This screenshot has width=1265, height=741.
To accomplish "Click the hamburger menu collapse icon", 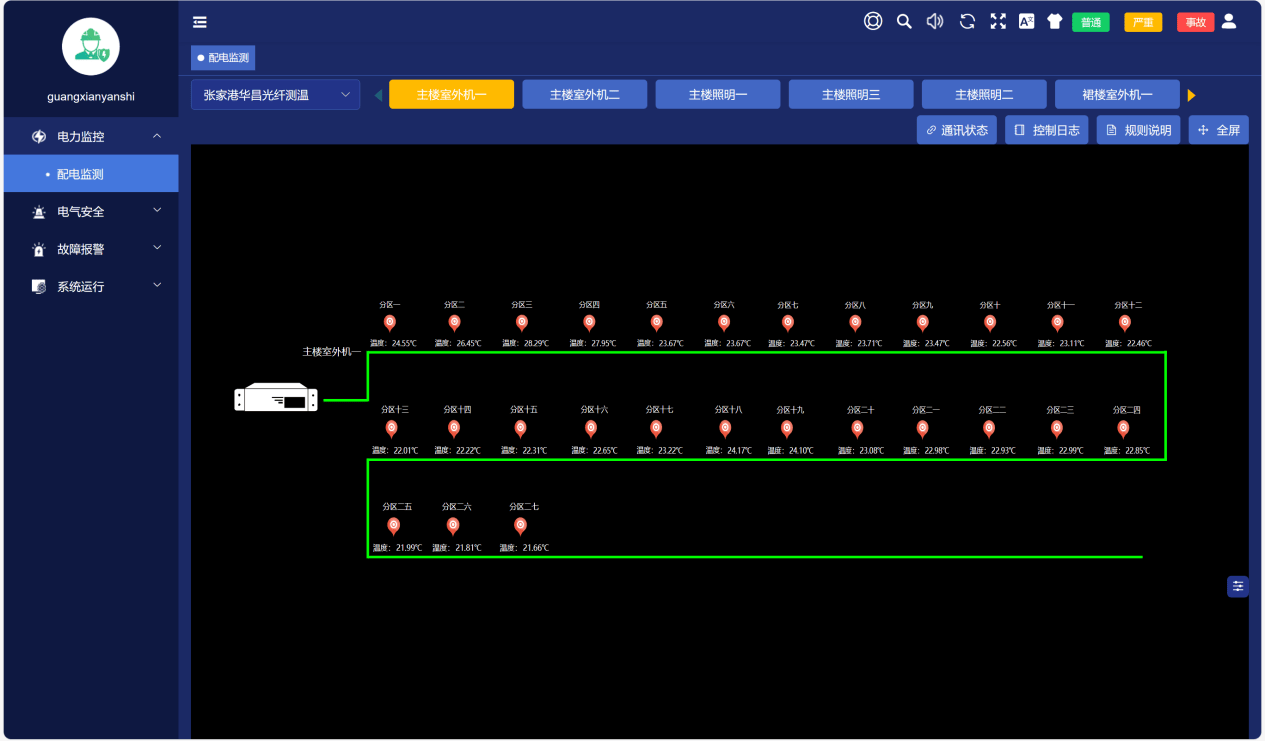I will (x=200, y=22).
